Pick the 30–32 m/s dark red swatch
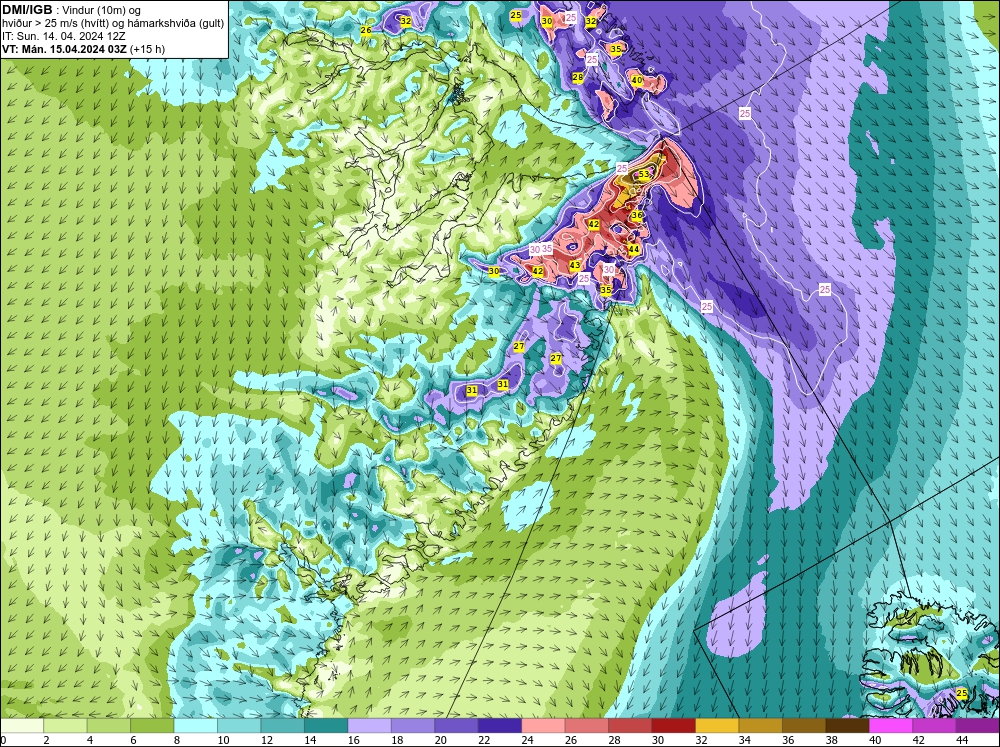The width and height of the screenshot is (1000, 747). (x=673, y=725)
